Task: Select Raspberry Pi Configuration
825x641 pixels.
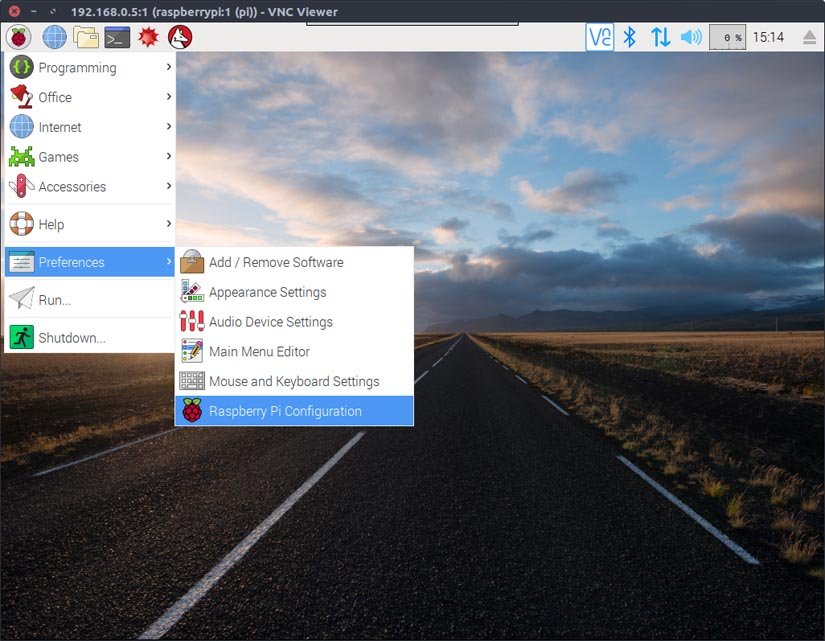Action: pyautogui.click(x=285, y=411)
